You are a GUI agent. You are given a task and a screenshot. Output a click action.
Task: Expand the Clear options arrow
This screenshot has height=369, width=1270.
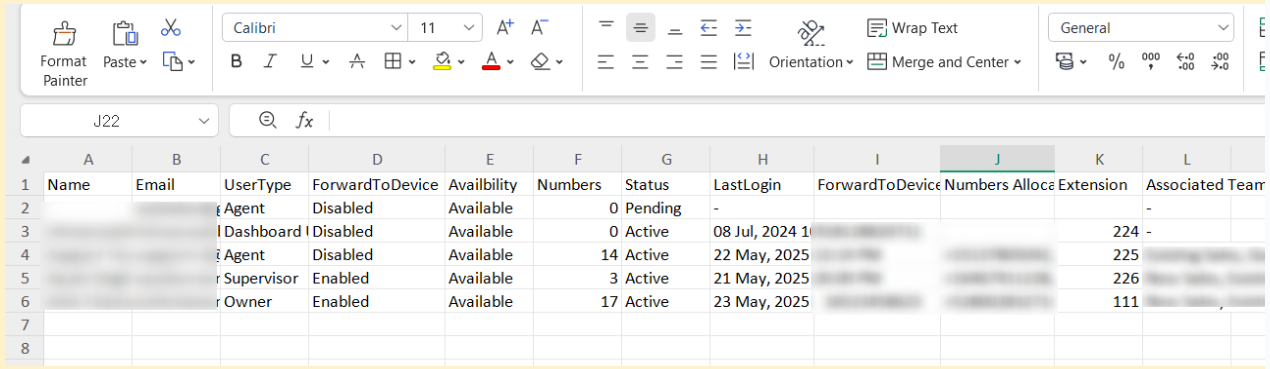point(560,62)
